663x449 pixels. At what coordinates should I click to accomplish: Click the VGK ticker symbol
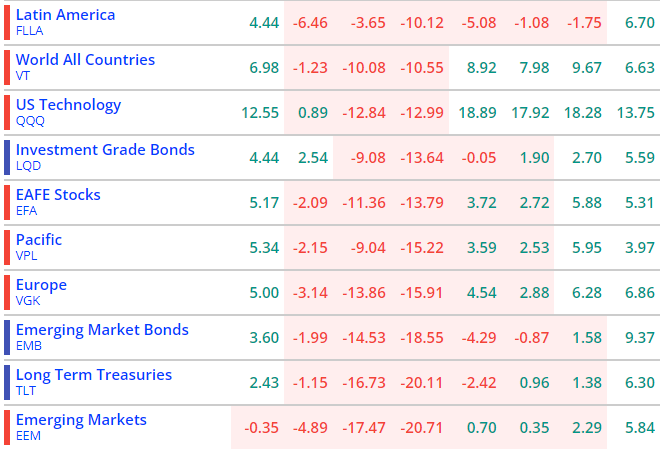(x=27, y=300)
